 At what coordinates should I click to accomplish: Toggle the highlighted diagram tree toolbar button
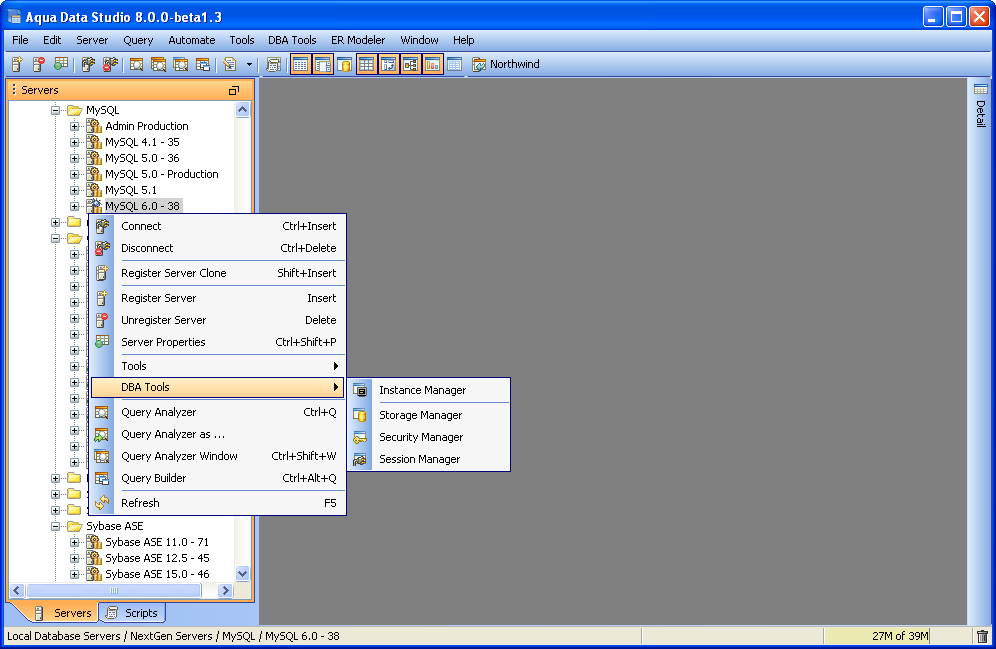(x=410, y=64)
